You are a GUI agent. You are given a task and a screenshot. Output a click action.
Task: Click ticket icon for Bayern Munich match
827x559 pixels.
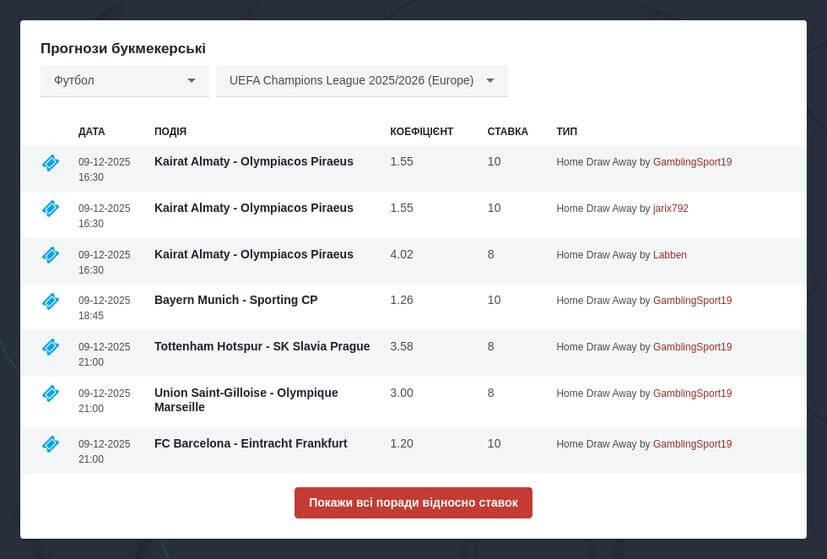point(50,301)
